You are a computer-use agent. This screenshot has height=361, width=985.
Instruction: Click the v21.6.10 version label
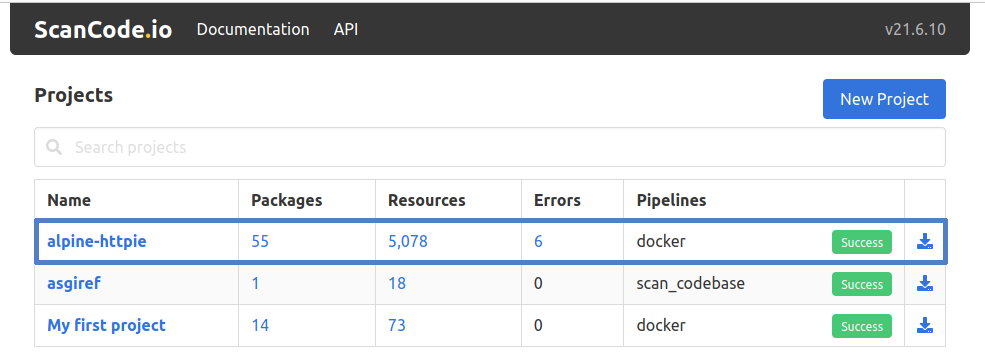(x=915, y=30)
